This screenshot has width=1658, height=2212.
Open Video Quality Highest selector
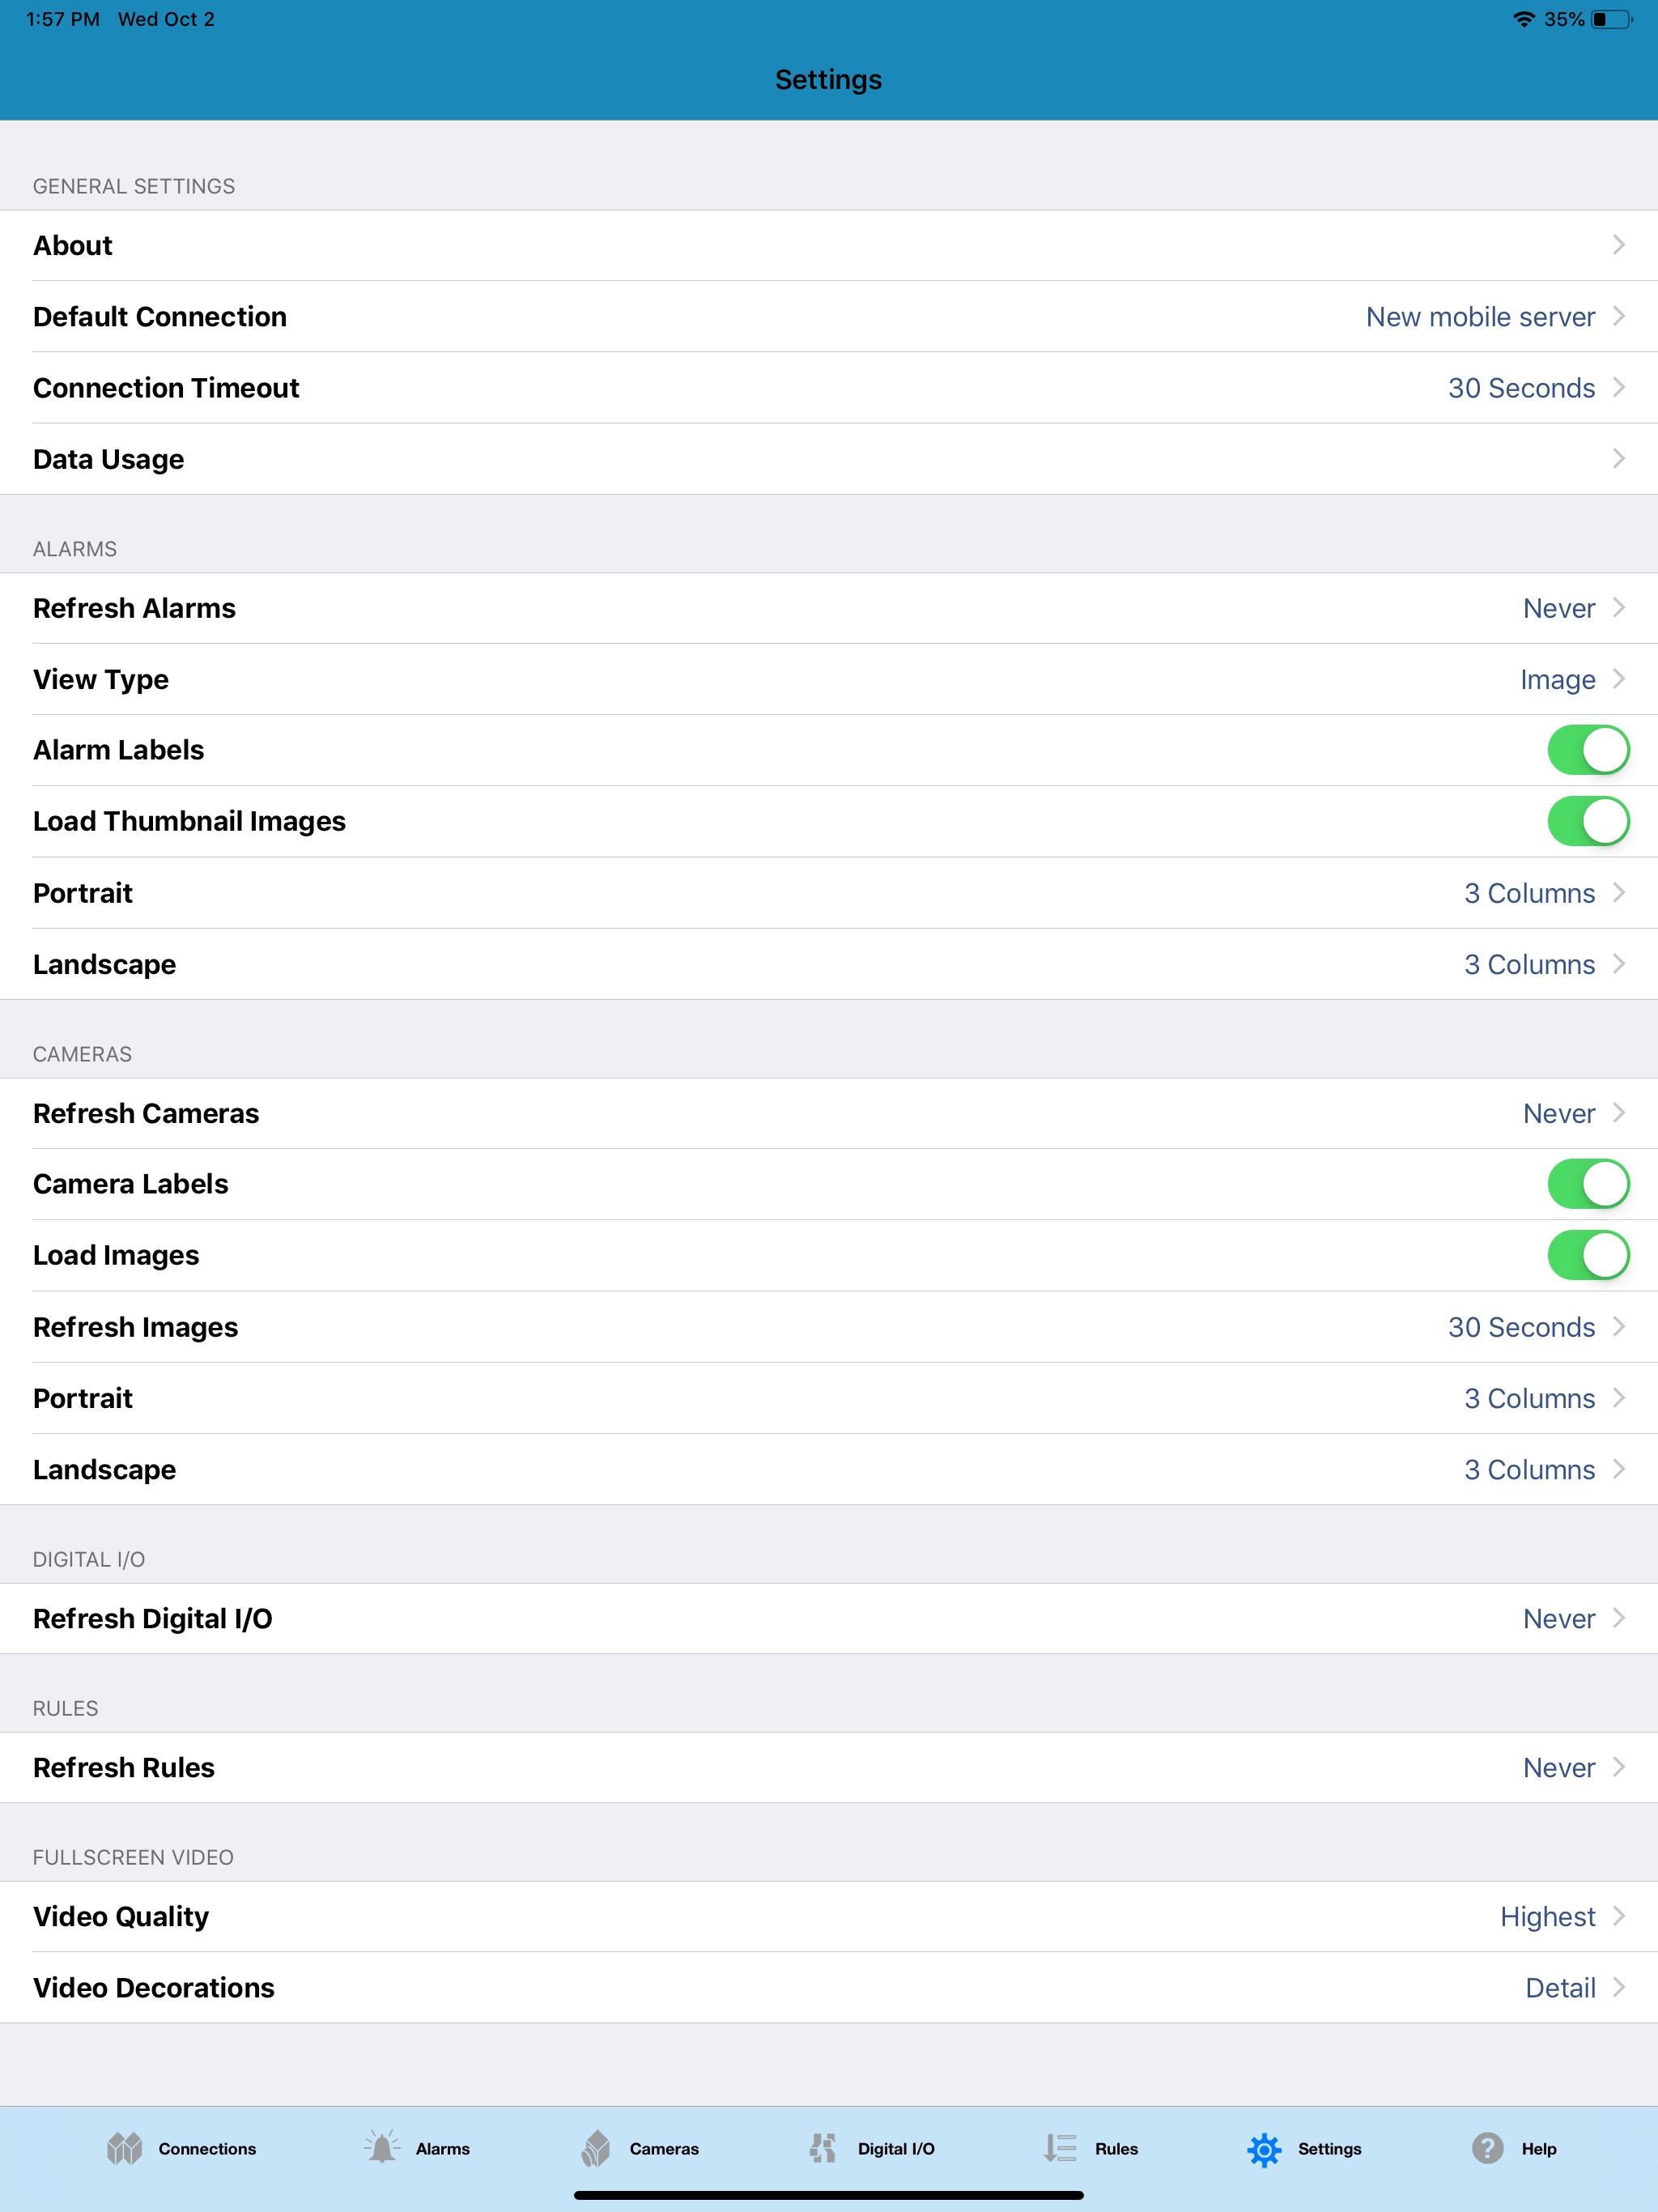(829, 1917)
